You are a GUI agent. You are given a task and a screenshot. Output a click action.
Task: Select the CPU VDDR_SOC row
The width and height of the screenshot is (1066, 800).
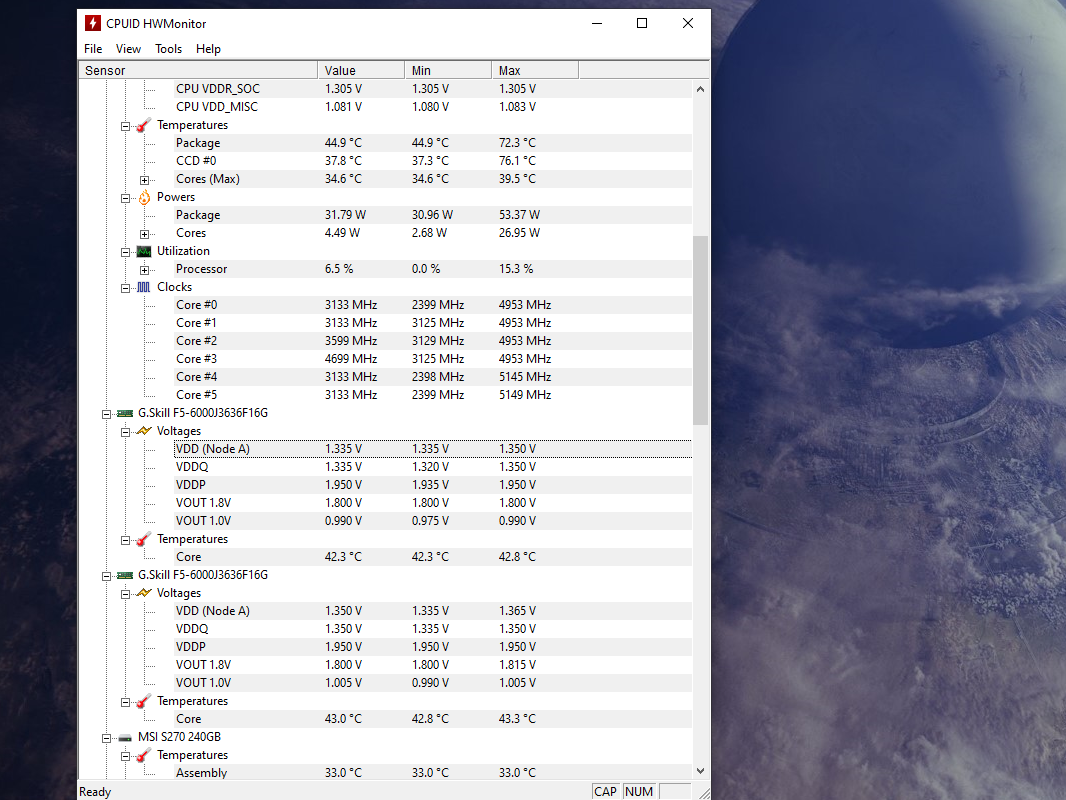tap(433, 89)
